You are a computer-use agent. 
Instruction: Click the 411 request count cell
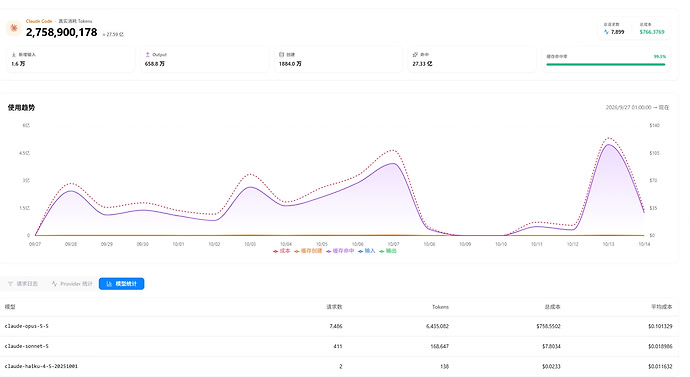pos(338,346)
